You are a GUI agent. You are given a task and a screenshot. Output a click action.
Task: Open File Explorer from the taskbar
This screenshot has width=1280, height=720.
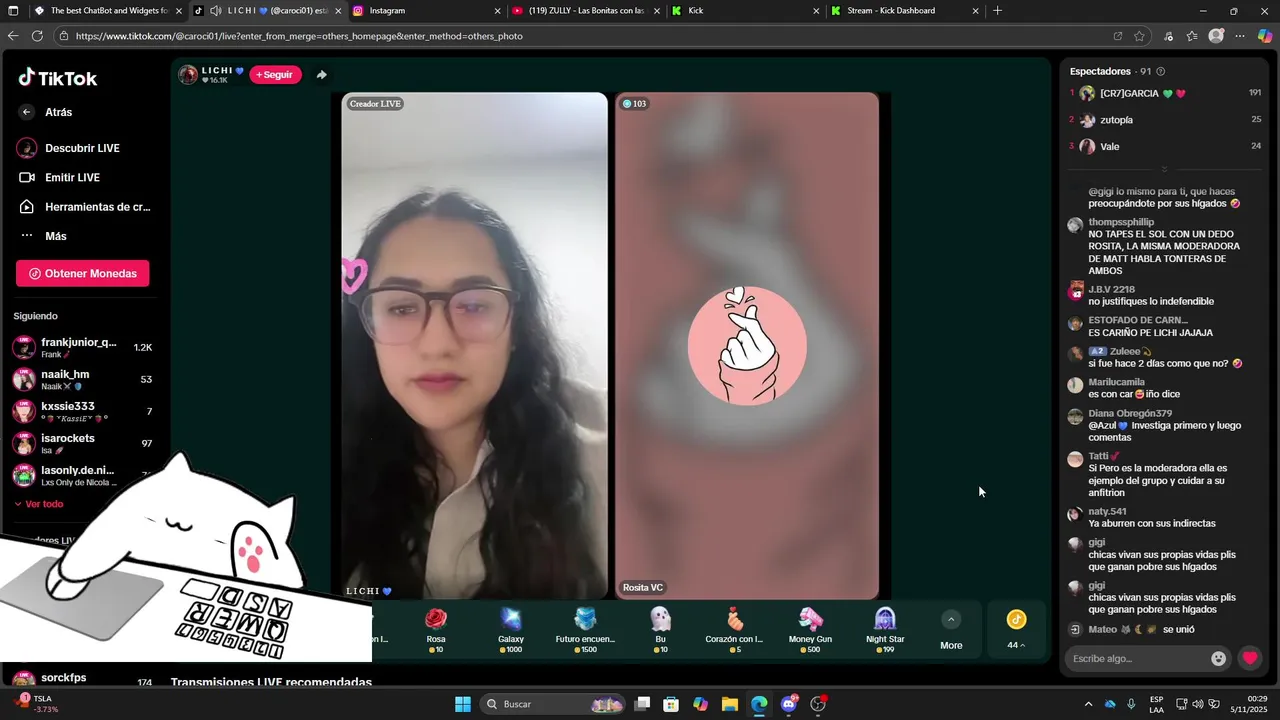point(730,704)
